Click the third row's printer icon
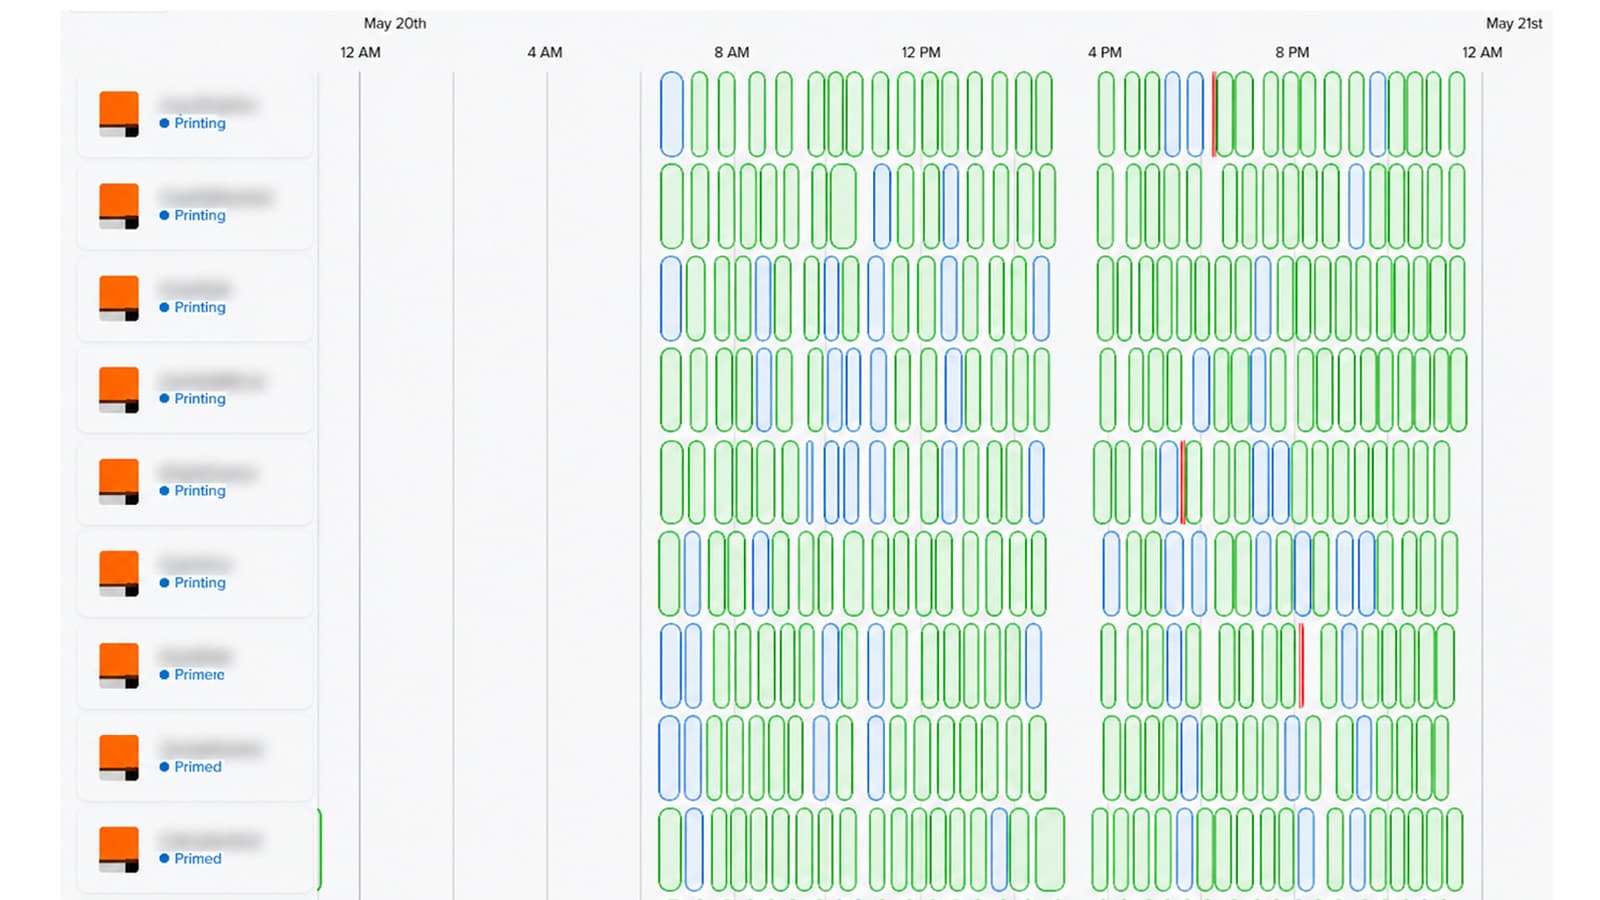The image size is (1600, 900). pos(119,297)
